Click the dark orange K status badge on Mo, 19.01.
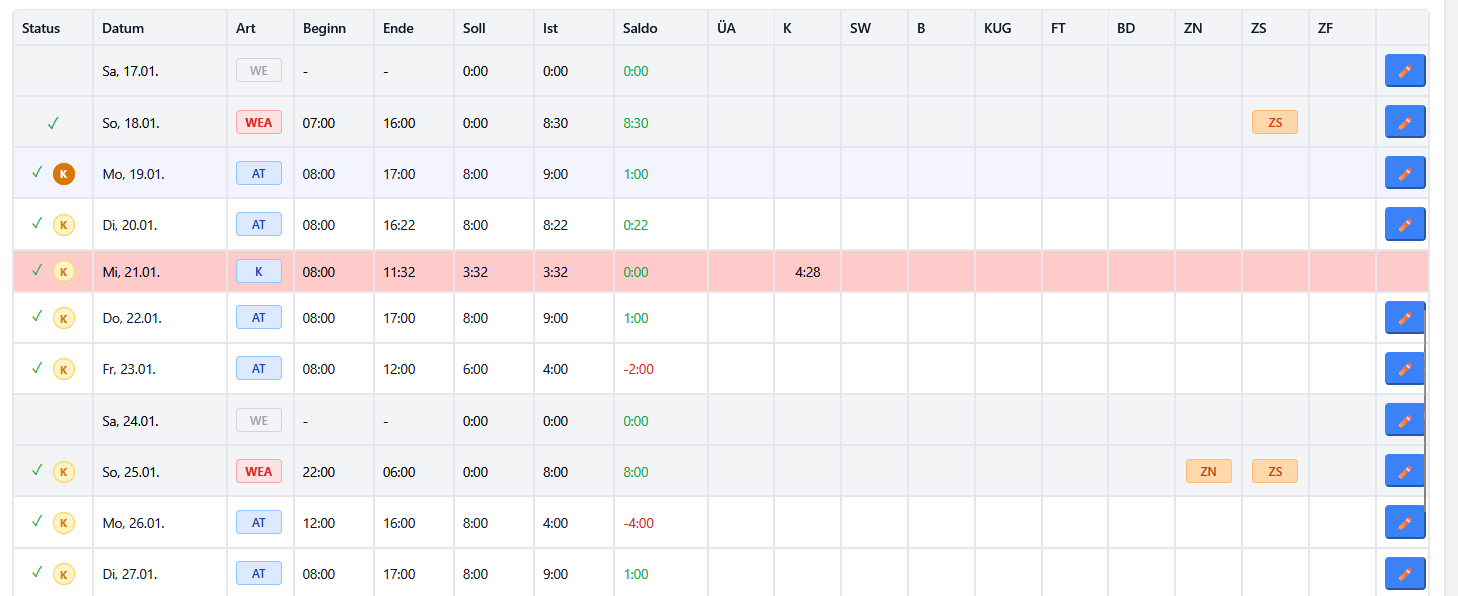 click(x=64, y=173)
